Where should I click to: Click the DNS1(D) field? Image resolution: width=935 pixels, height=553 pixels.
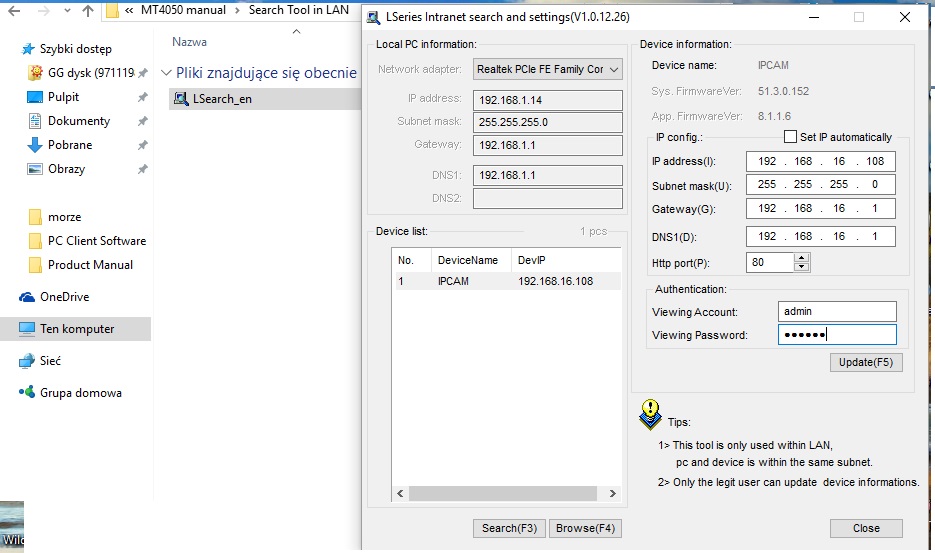[x=821, y=236]
